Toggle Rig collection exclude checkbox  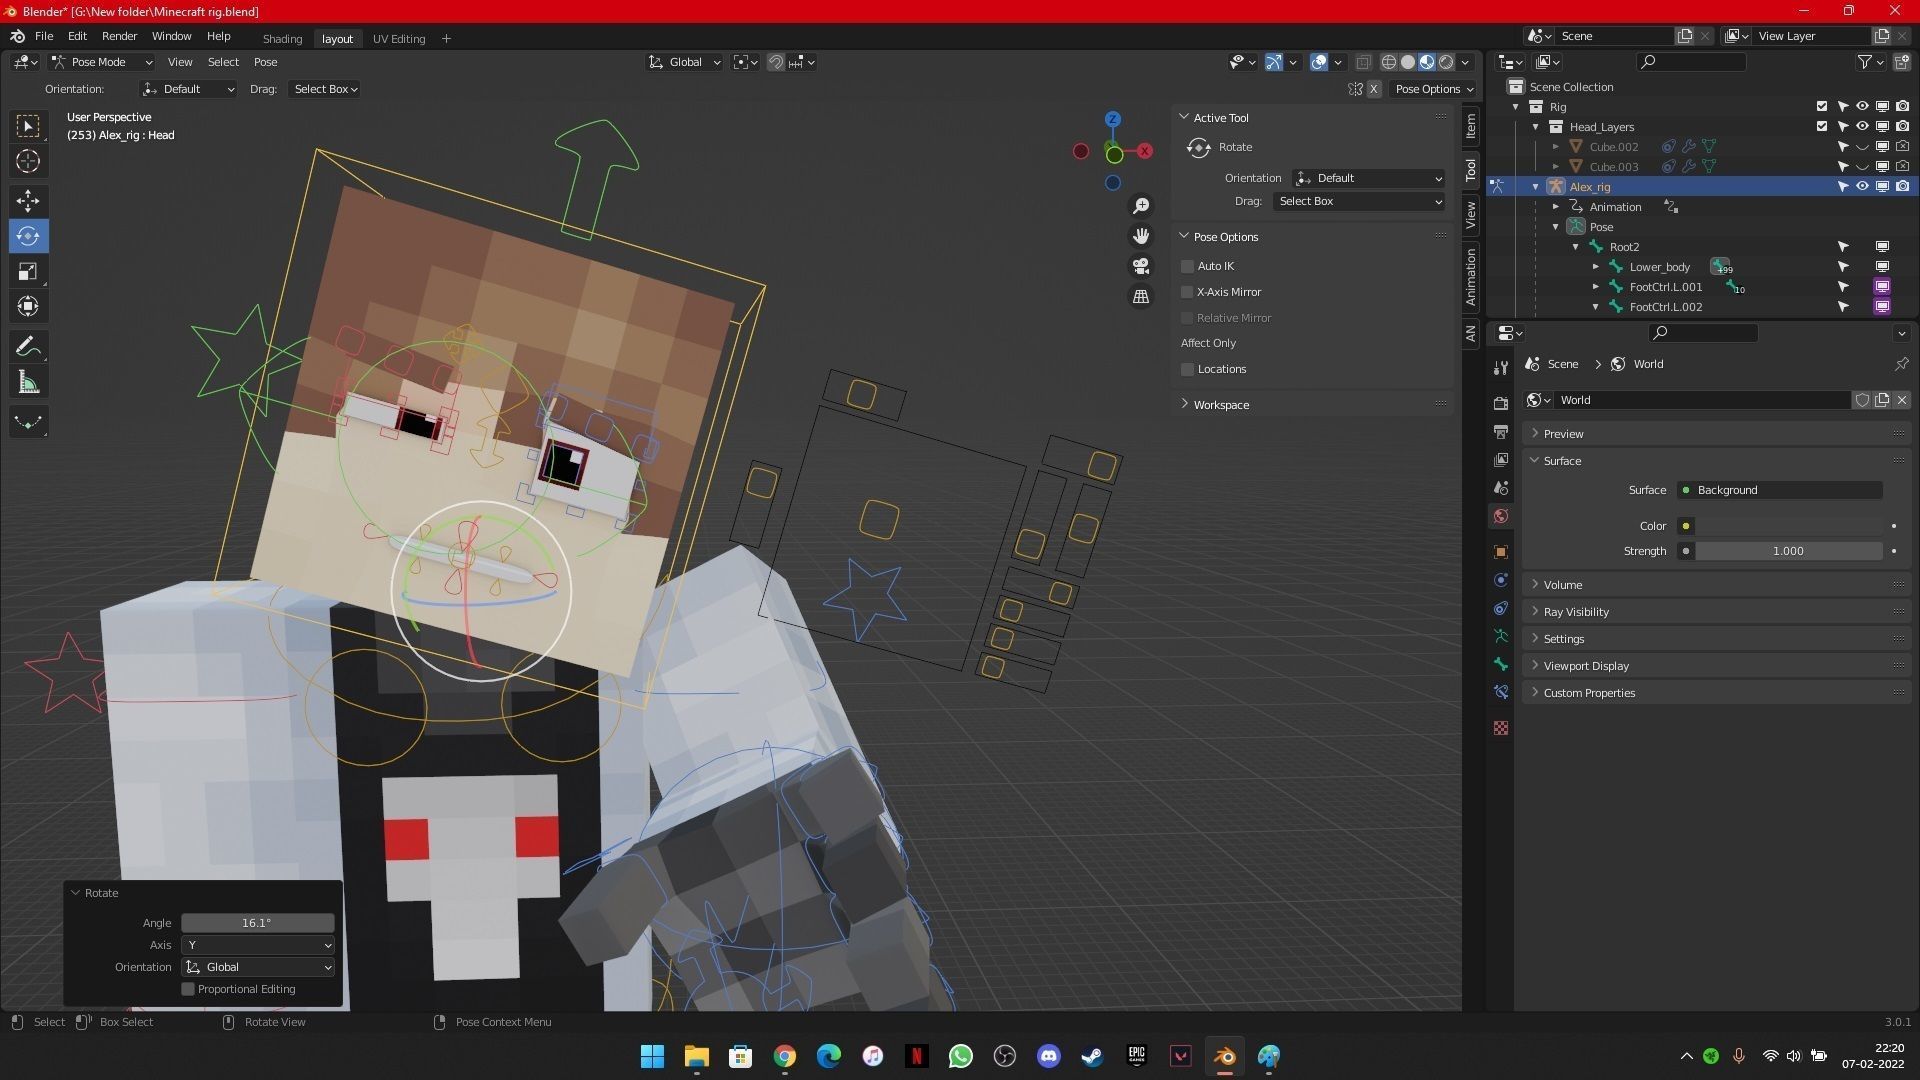click(x=1822, y=106)
